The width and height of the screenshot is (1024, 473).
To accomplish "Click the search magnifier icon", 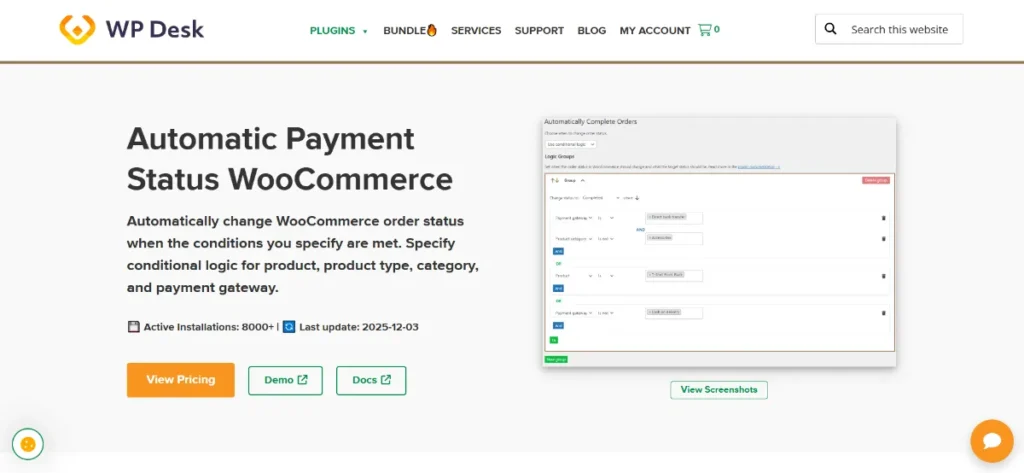I will coord(831,29).
